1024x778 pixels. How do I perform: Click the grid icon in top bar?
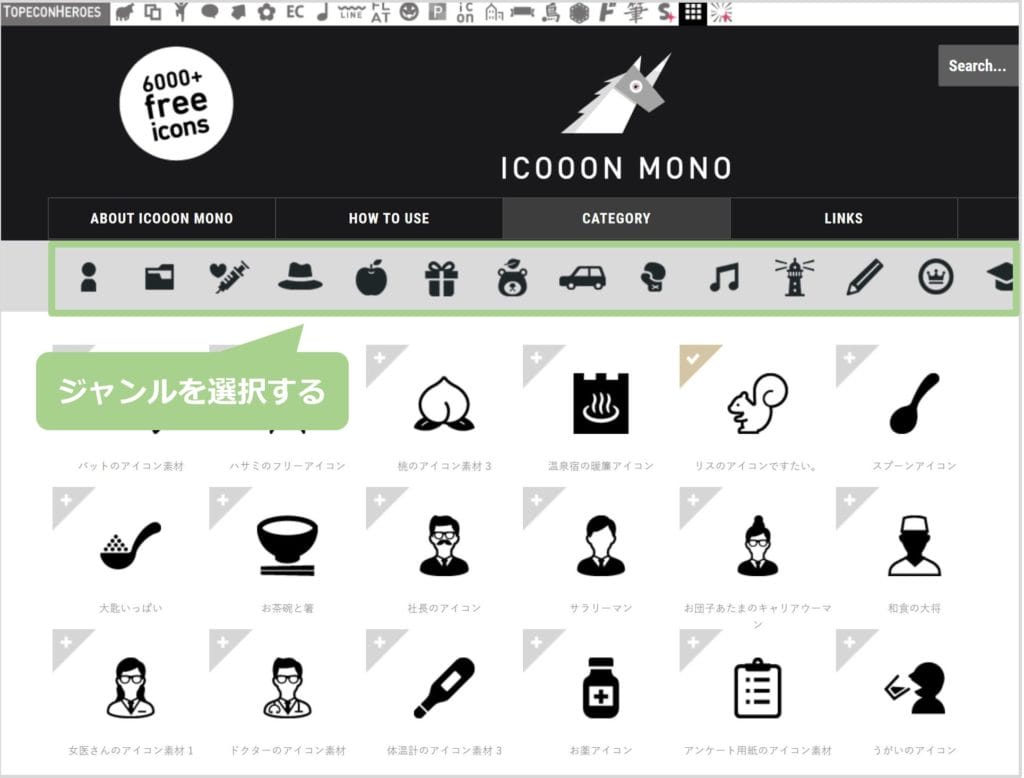(693, 12)
